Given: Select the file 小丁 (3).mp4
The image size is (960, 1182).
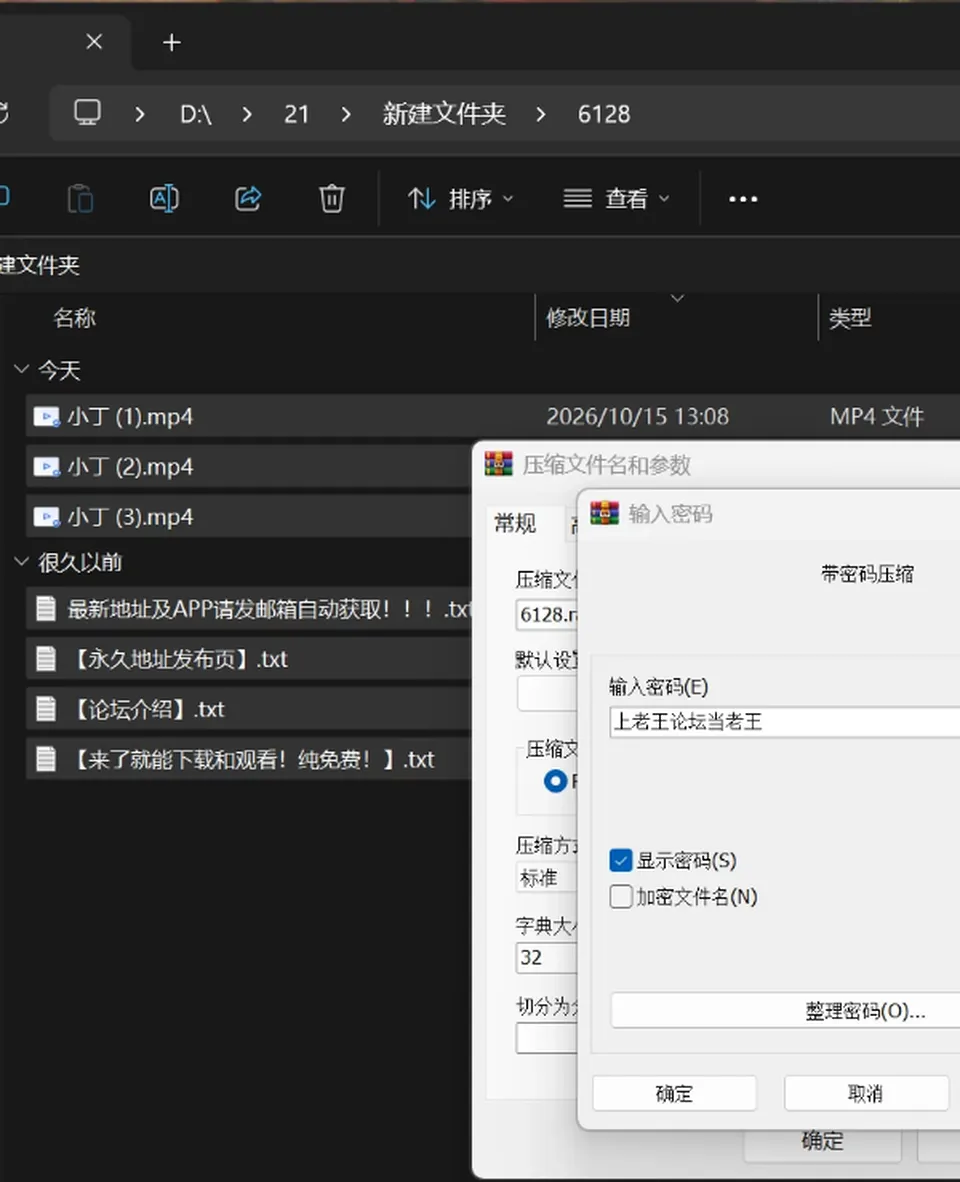Looking at the screenshot, I should (x=249, y=516).
